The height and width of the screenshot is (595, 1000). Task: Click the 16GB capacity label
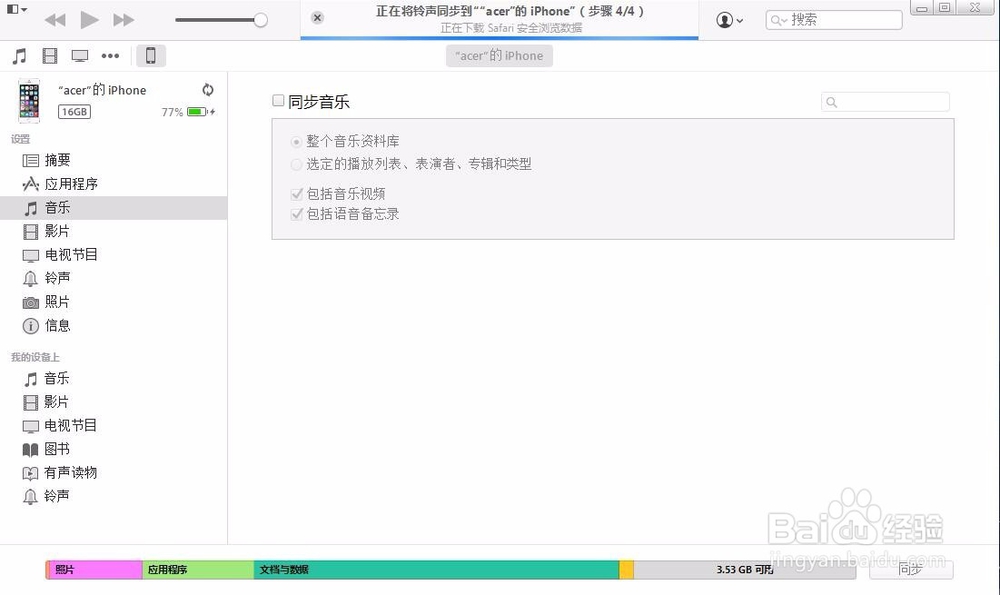pos(75,112)
